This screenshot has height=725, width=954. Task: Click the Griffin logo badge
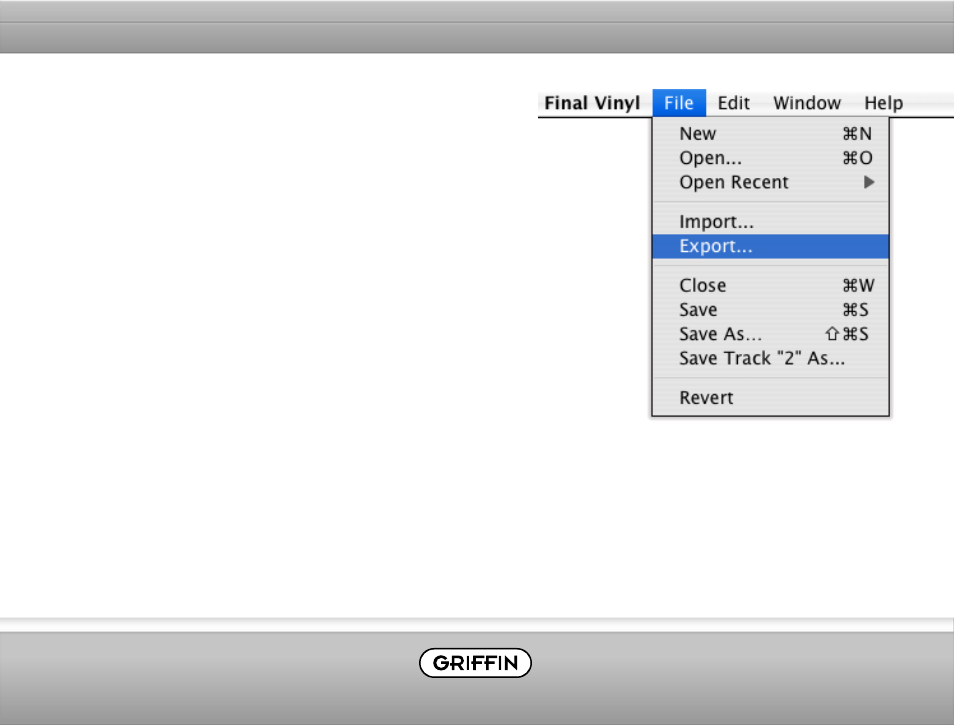point(475,662)
